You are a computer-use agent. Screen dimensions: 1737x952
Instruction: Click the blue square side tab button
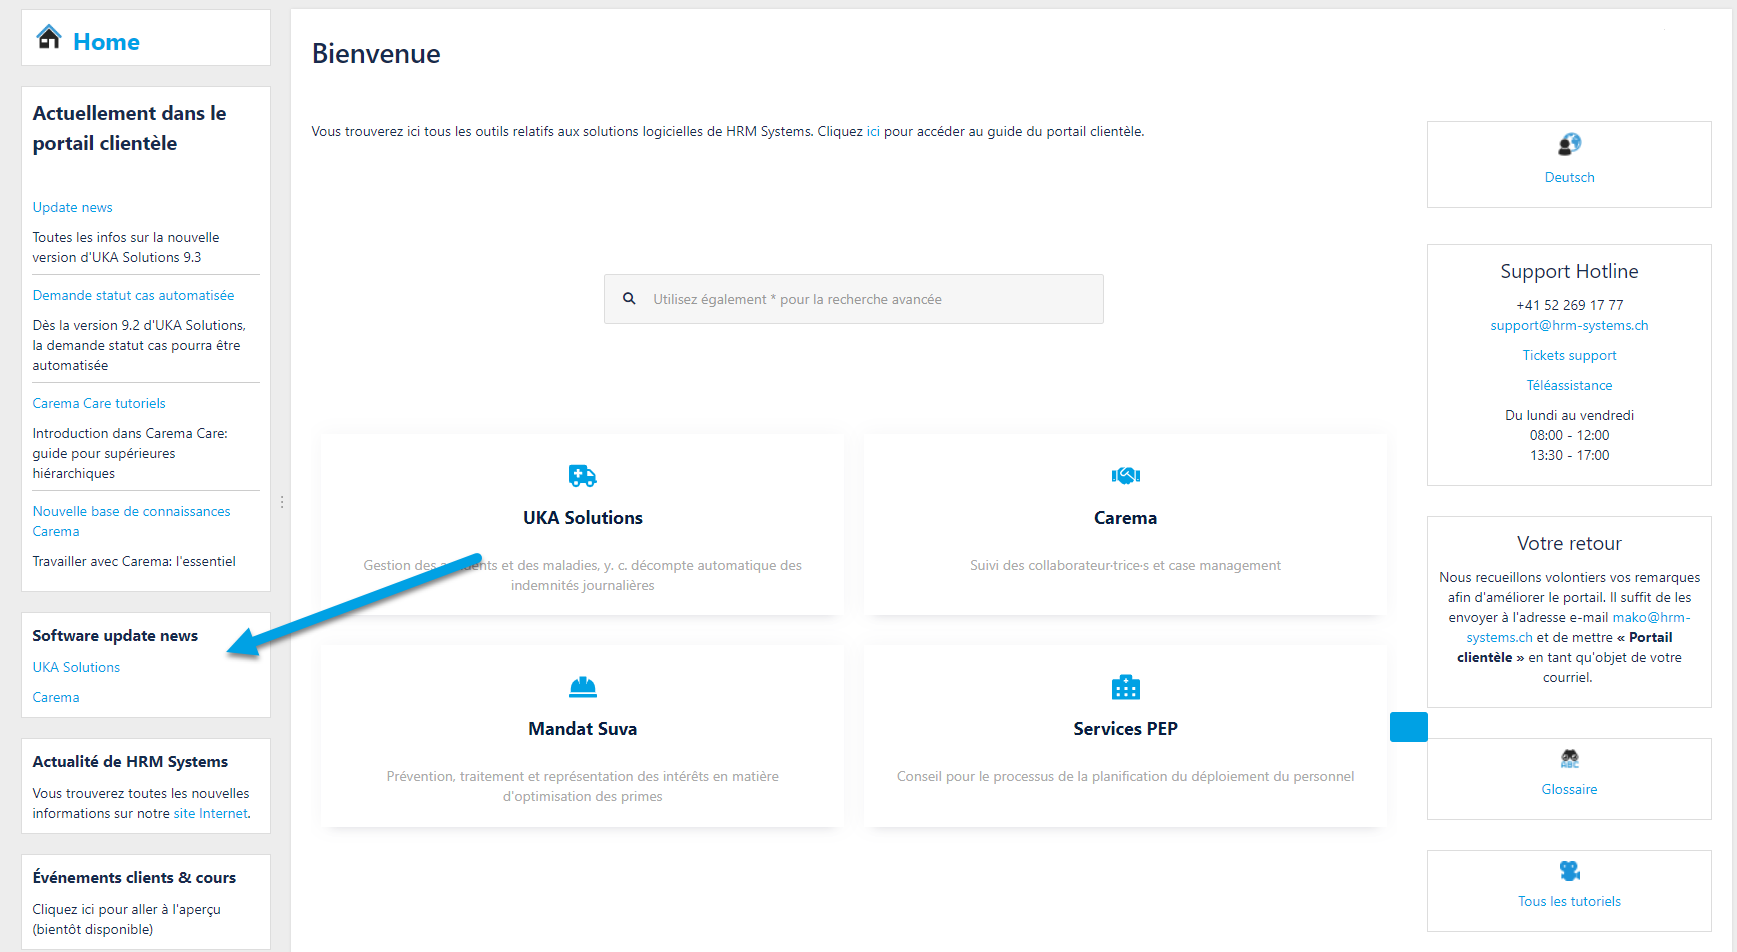pyautogui.click(x=1408, y=726)
